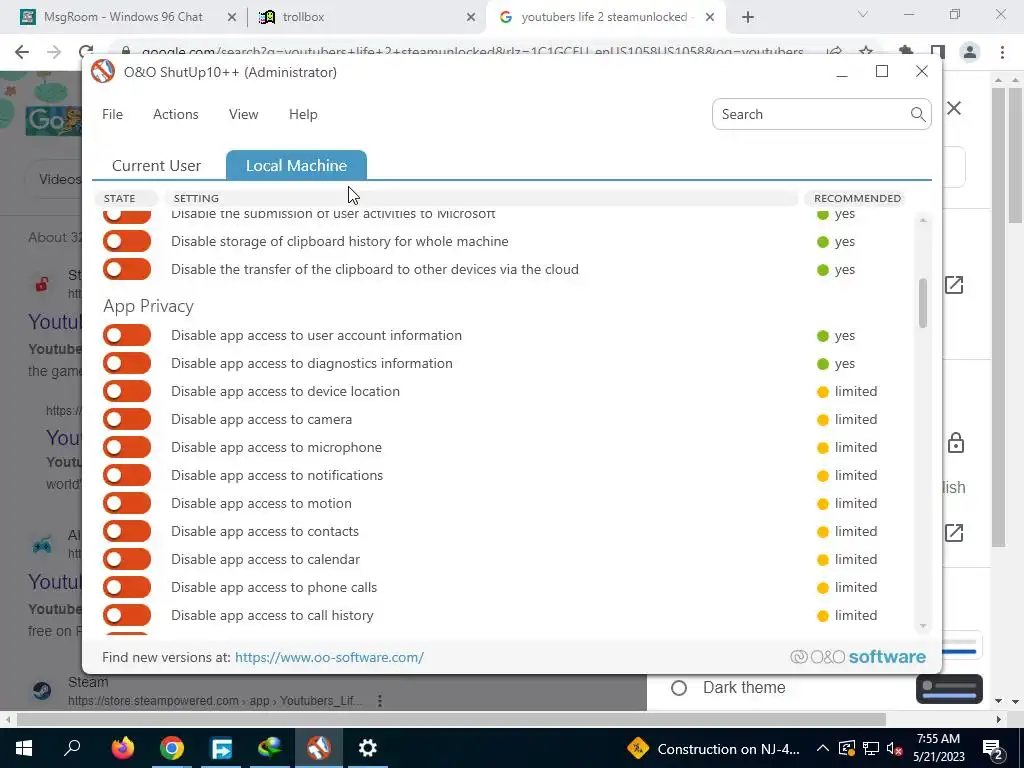Open Chrome from the taskbar

[x=172, y=748]
